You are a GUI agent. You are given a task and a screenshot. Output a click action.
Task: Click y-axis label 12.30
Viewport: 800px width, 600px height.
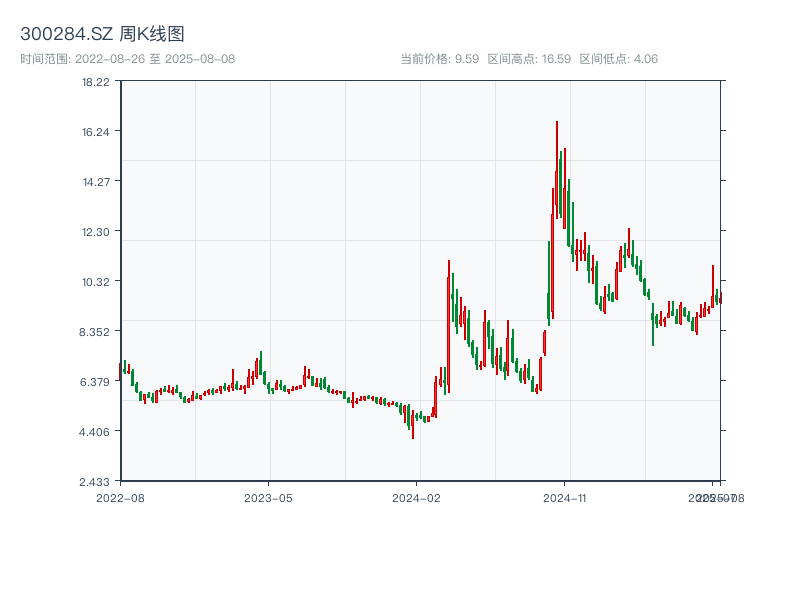[x=95, y=232]
